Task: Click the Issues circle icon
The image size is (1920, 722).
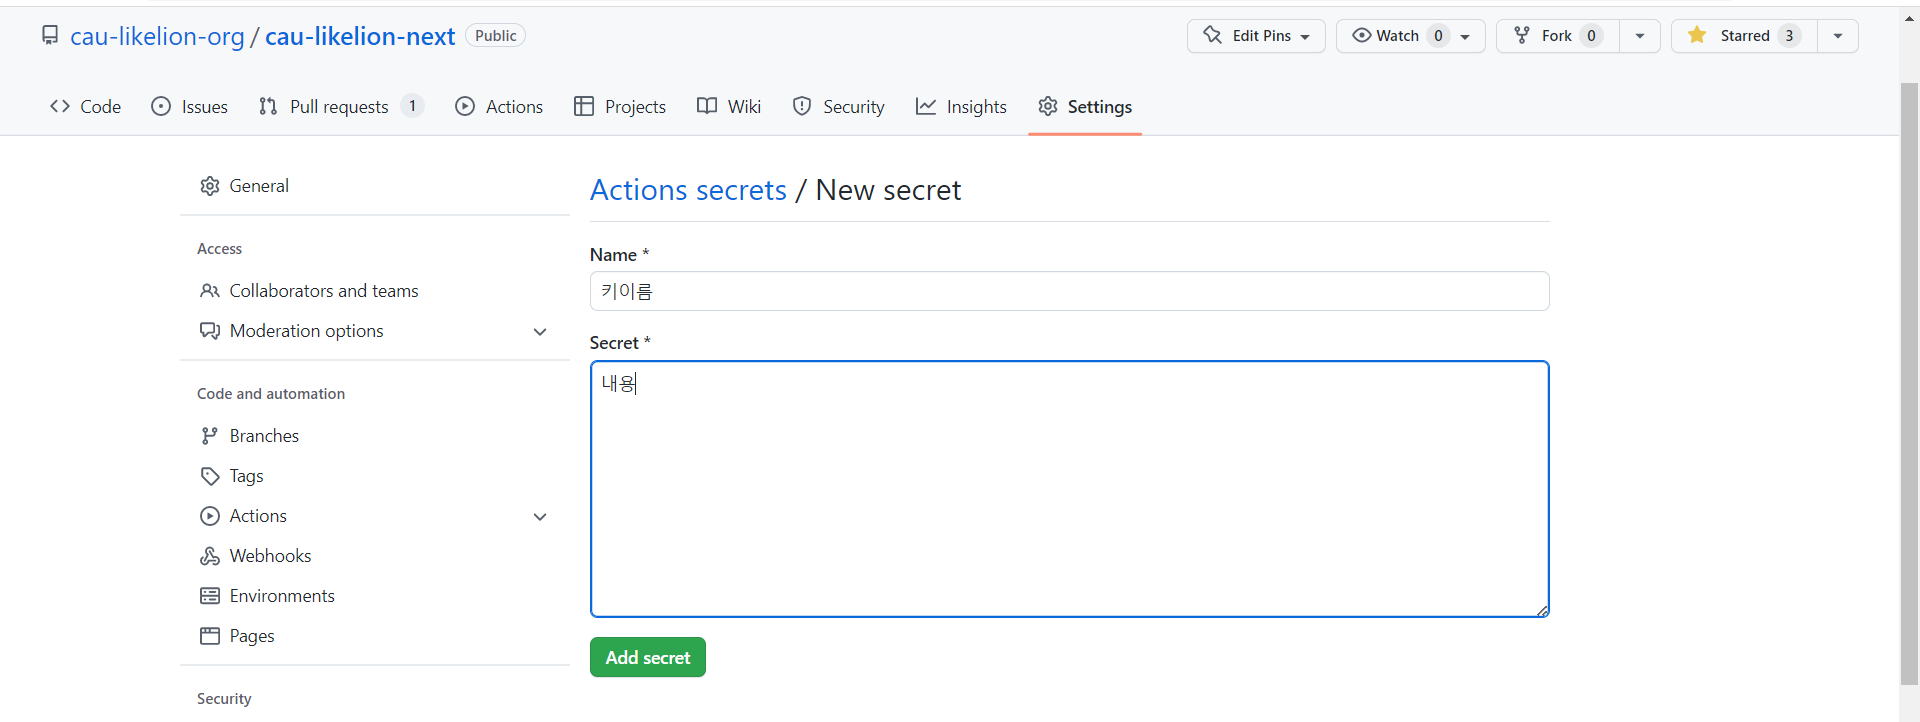Action: [x=161, y=106]
